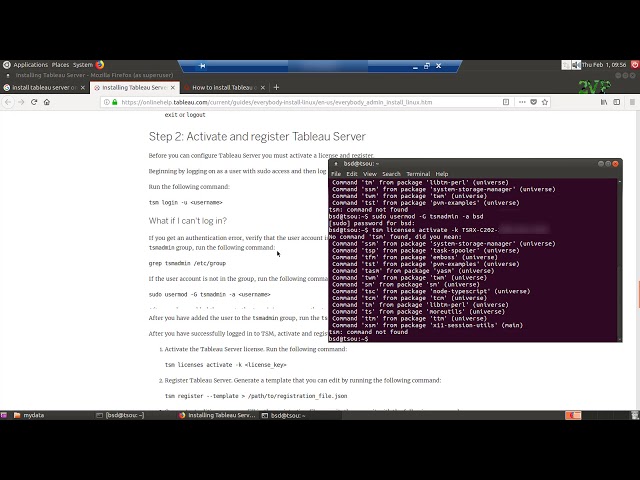Screen dimensions: 640x480
Task: Click the red power icon in top panel
Action: coord(635,64)
